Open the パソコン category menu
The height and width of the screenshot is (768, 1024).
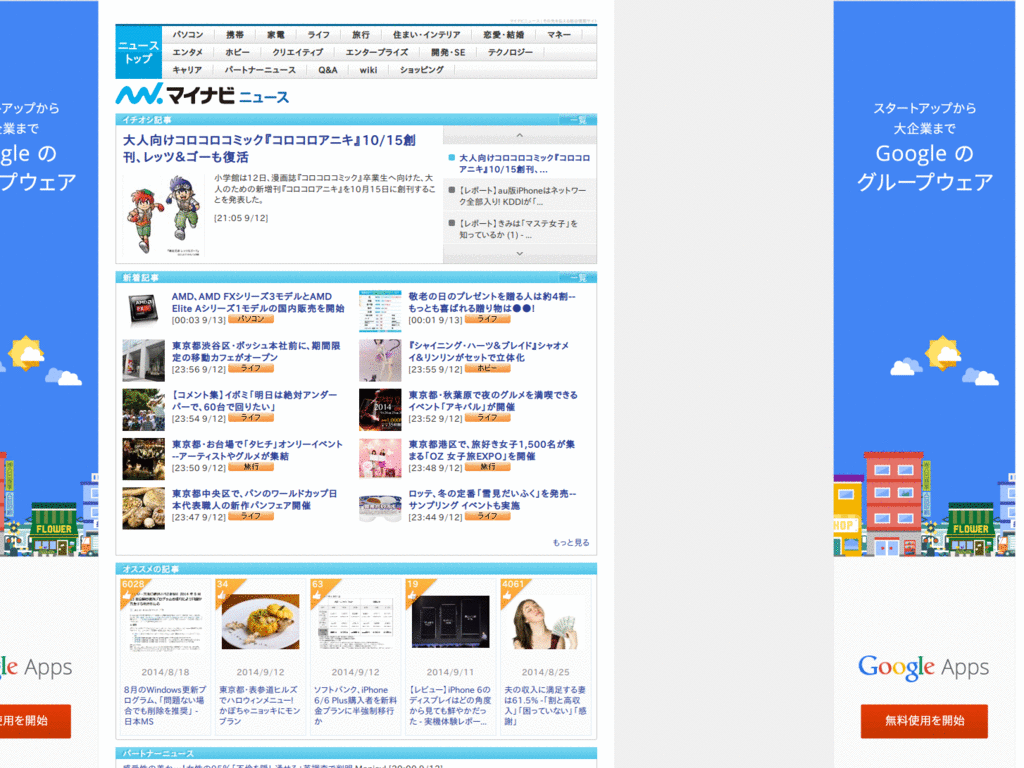[187, 35]
